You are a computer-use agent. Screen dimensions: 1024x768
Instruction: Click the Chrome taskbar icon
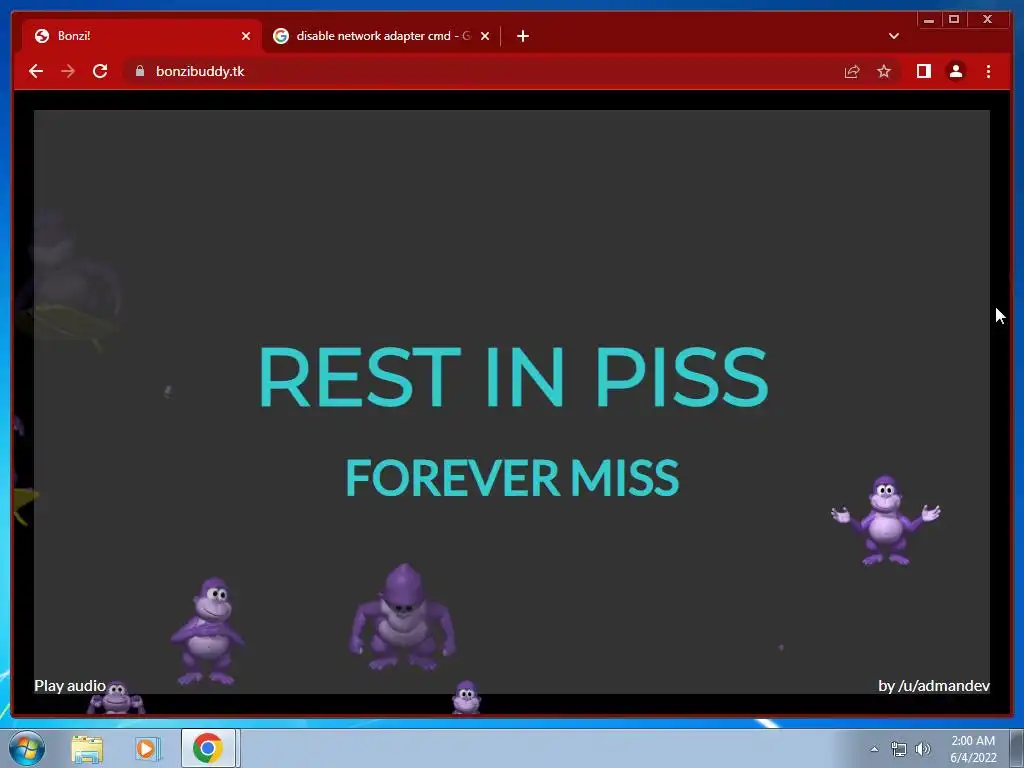pos(208,748)
